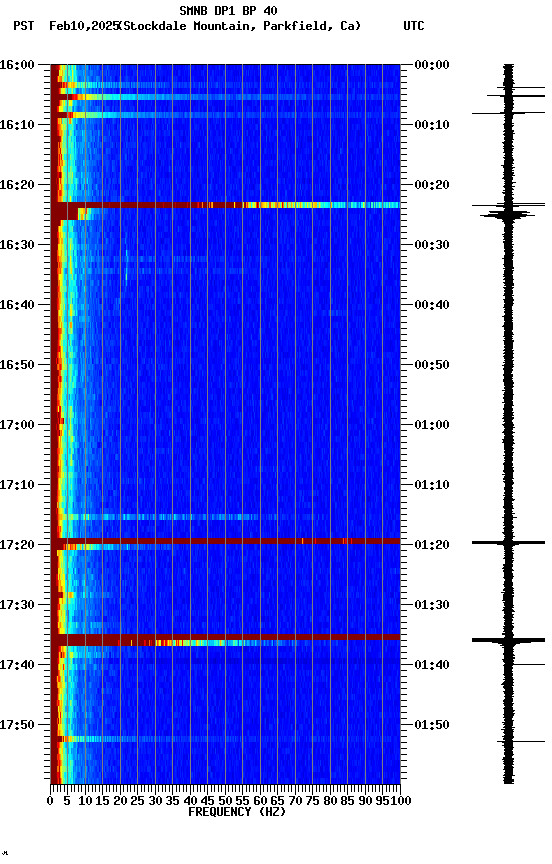Click the '01:30' UTC time label
This screenshot has width=552, height=864.
point(432,605)
